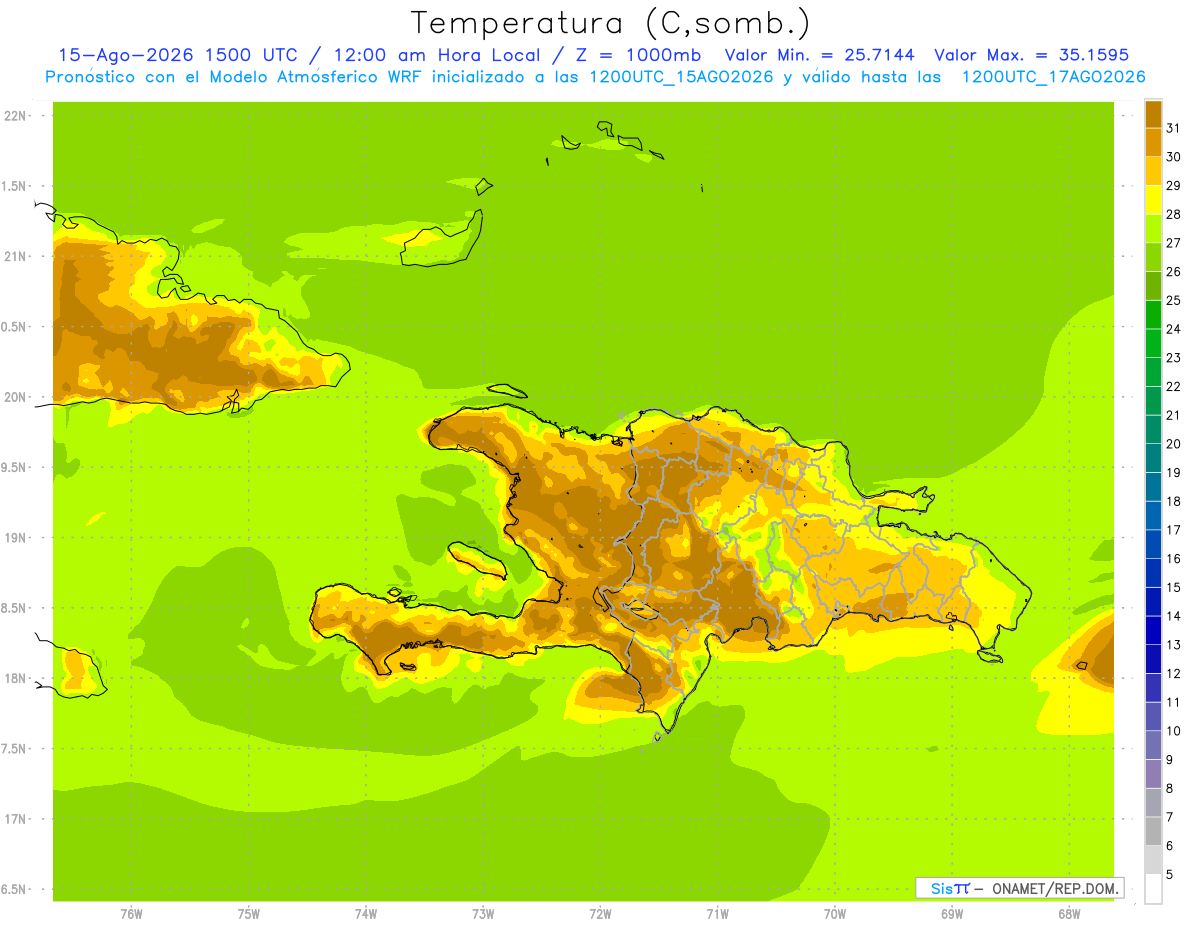Click the color bar segment between 25 and 26
The height and width of the screenshot is (927, 1200).
[x=1153, y=286]
